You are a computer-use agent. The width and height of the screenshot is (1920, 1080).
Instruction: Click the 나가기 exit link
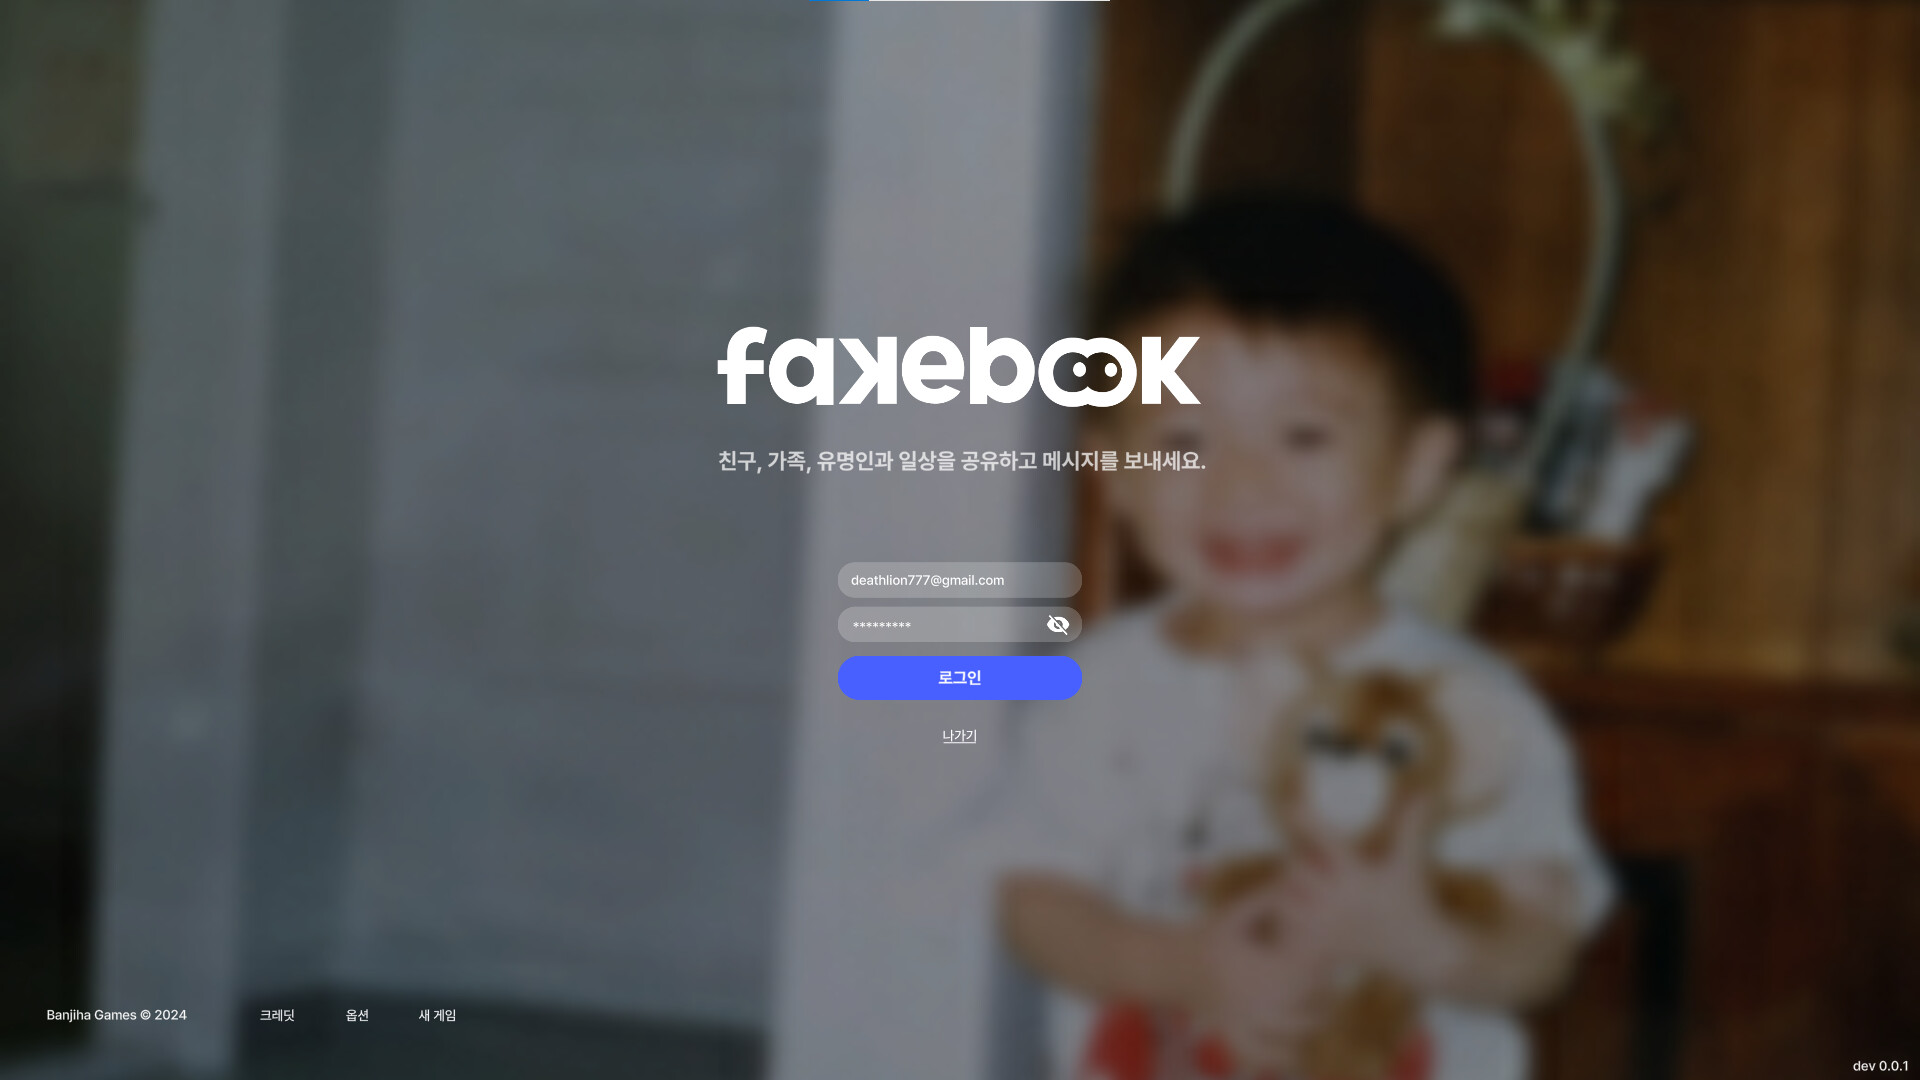pos(959,736)
